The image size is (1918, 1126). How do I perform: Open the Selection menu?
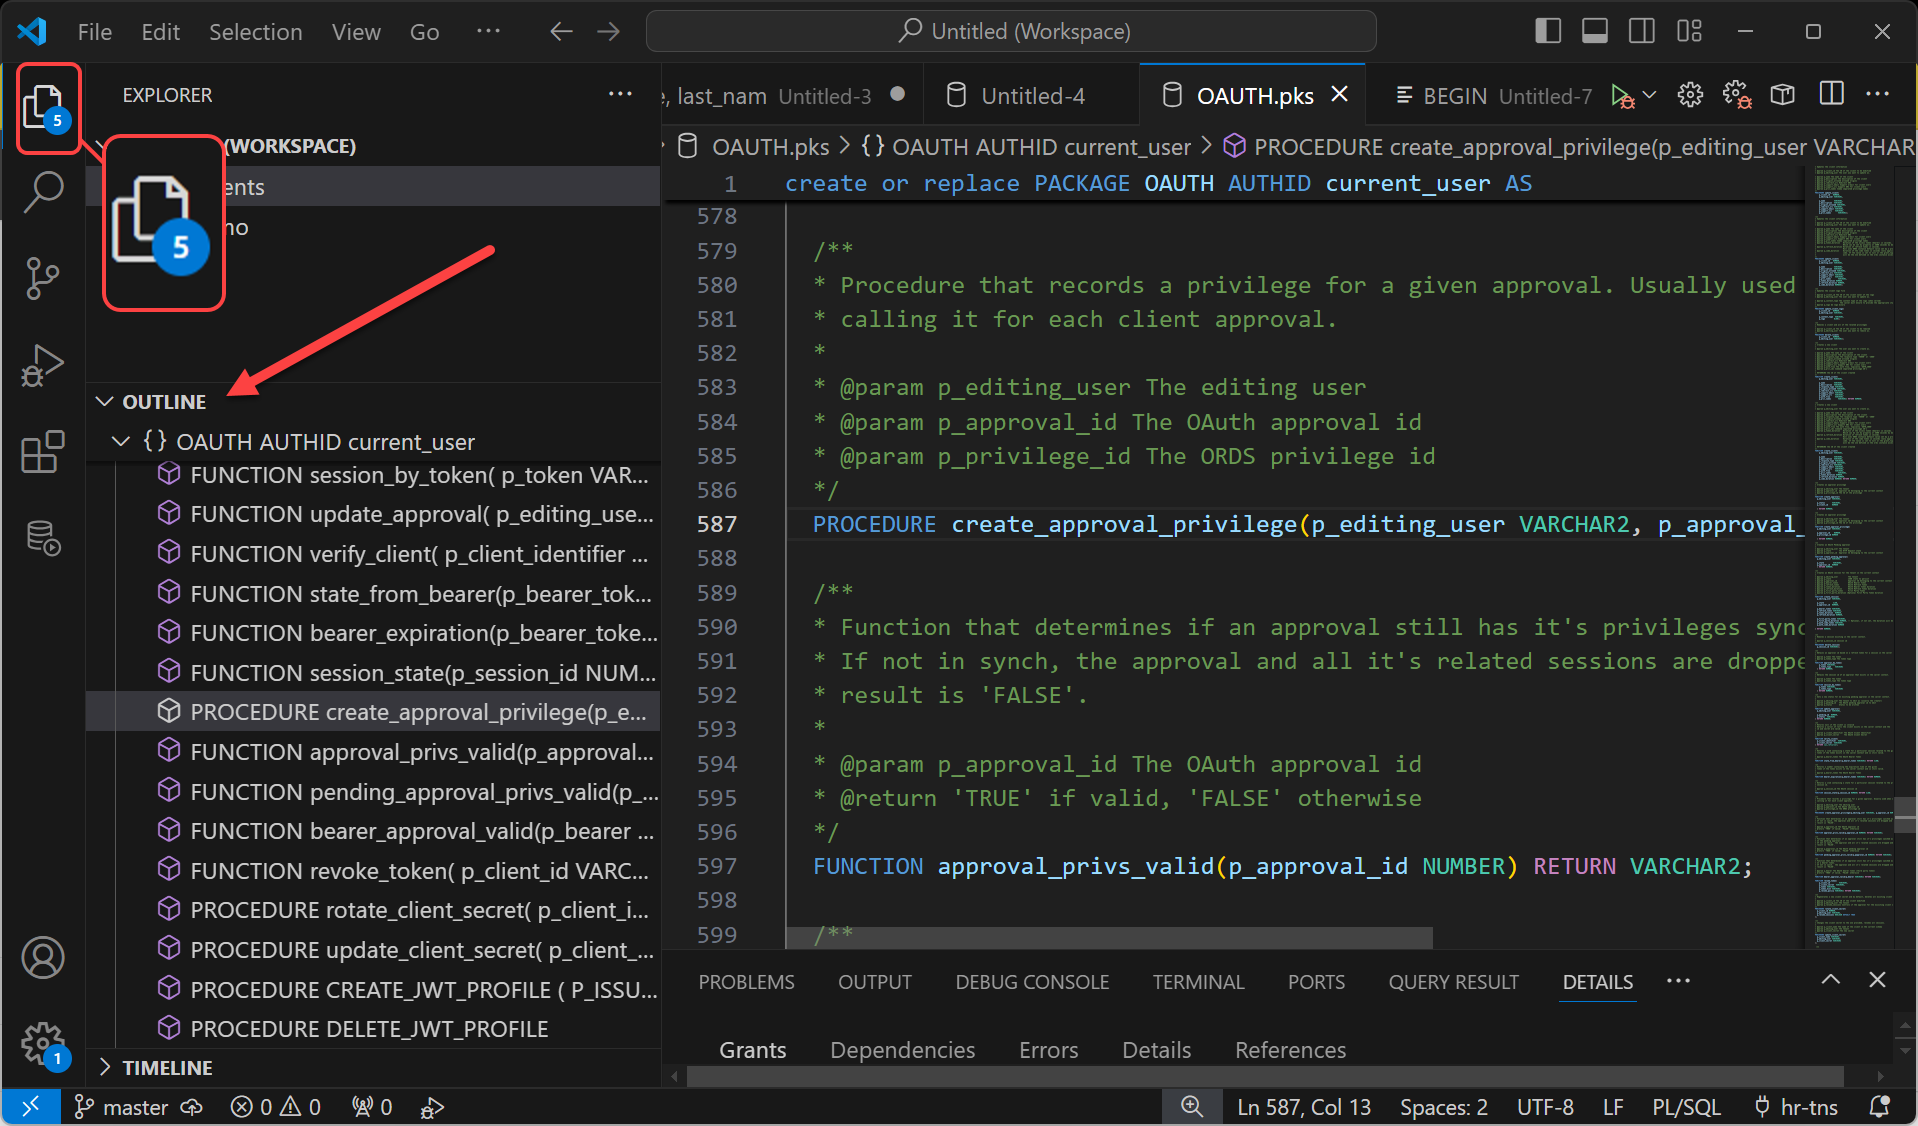255,32
